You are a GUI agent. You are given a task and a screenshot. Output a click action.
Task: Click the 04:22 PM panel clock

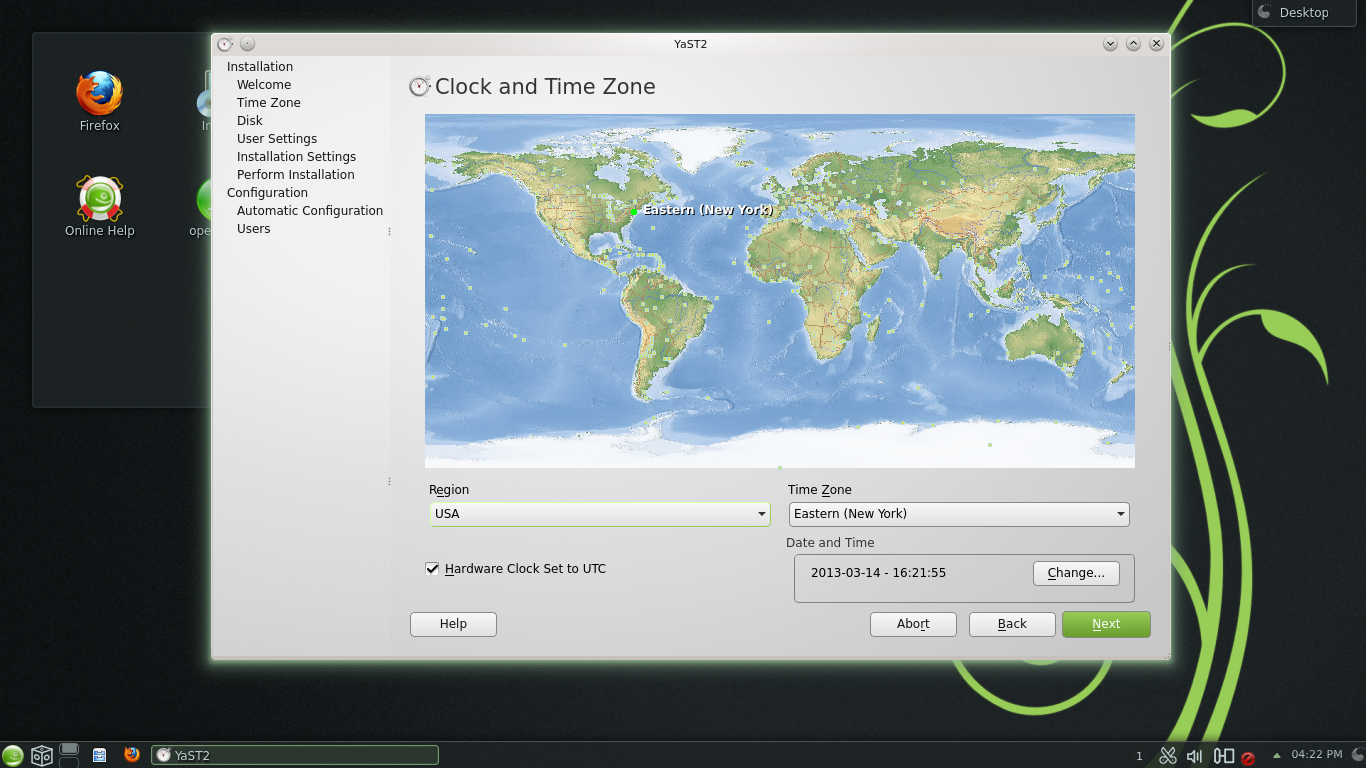tap(1316, 755)
